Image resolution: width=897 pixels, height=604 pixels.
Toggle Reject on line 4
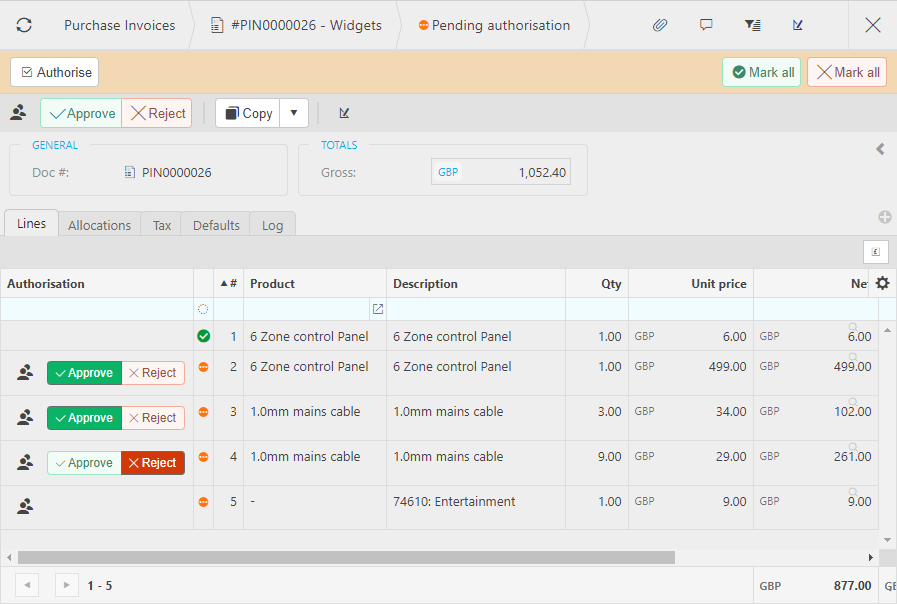pyautogui.click(x=153, y=463)
